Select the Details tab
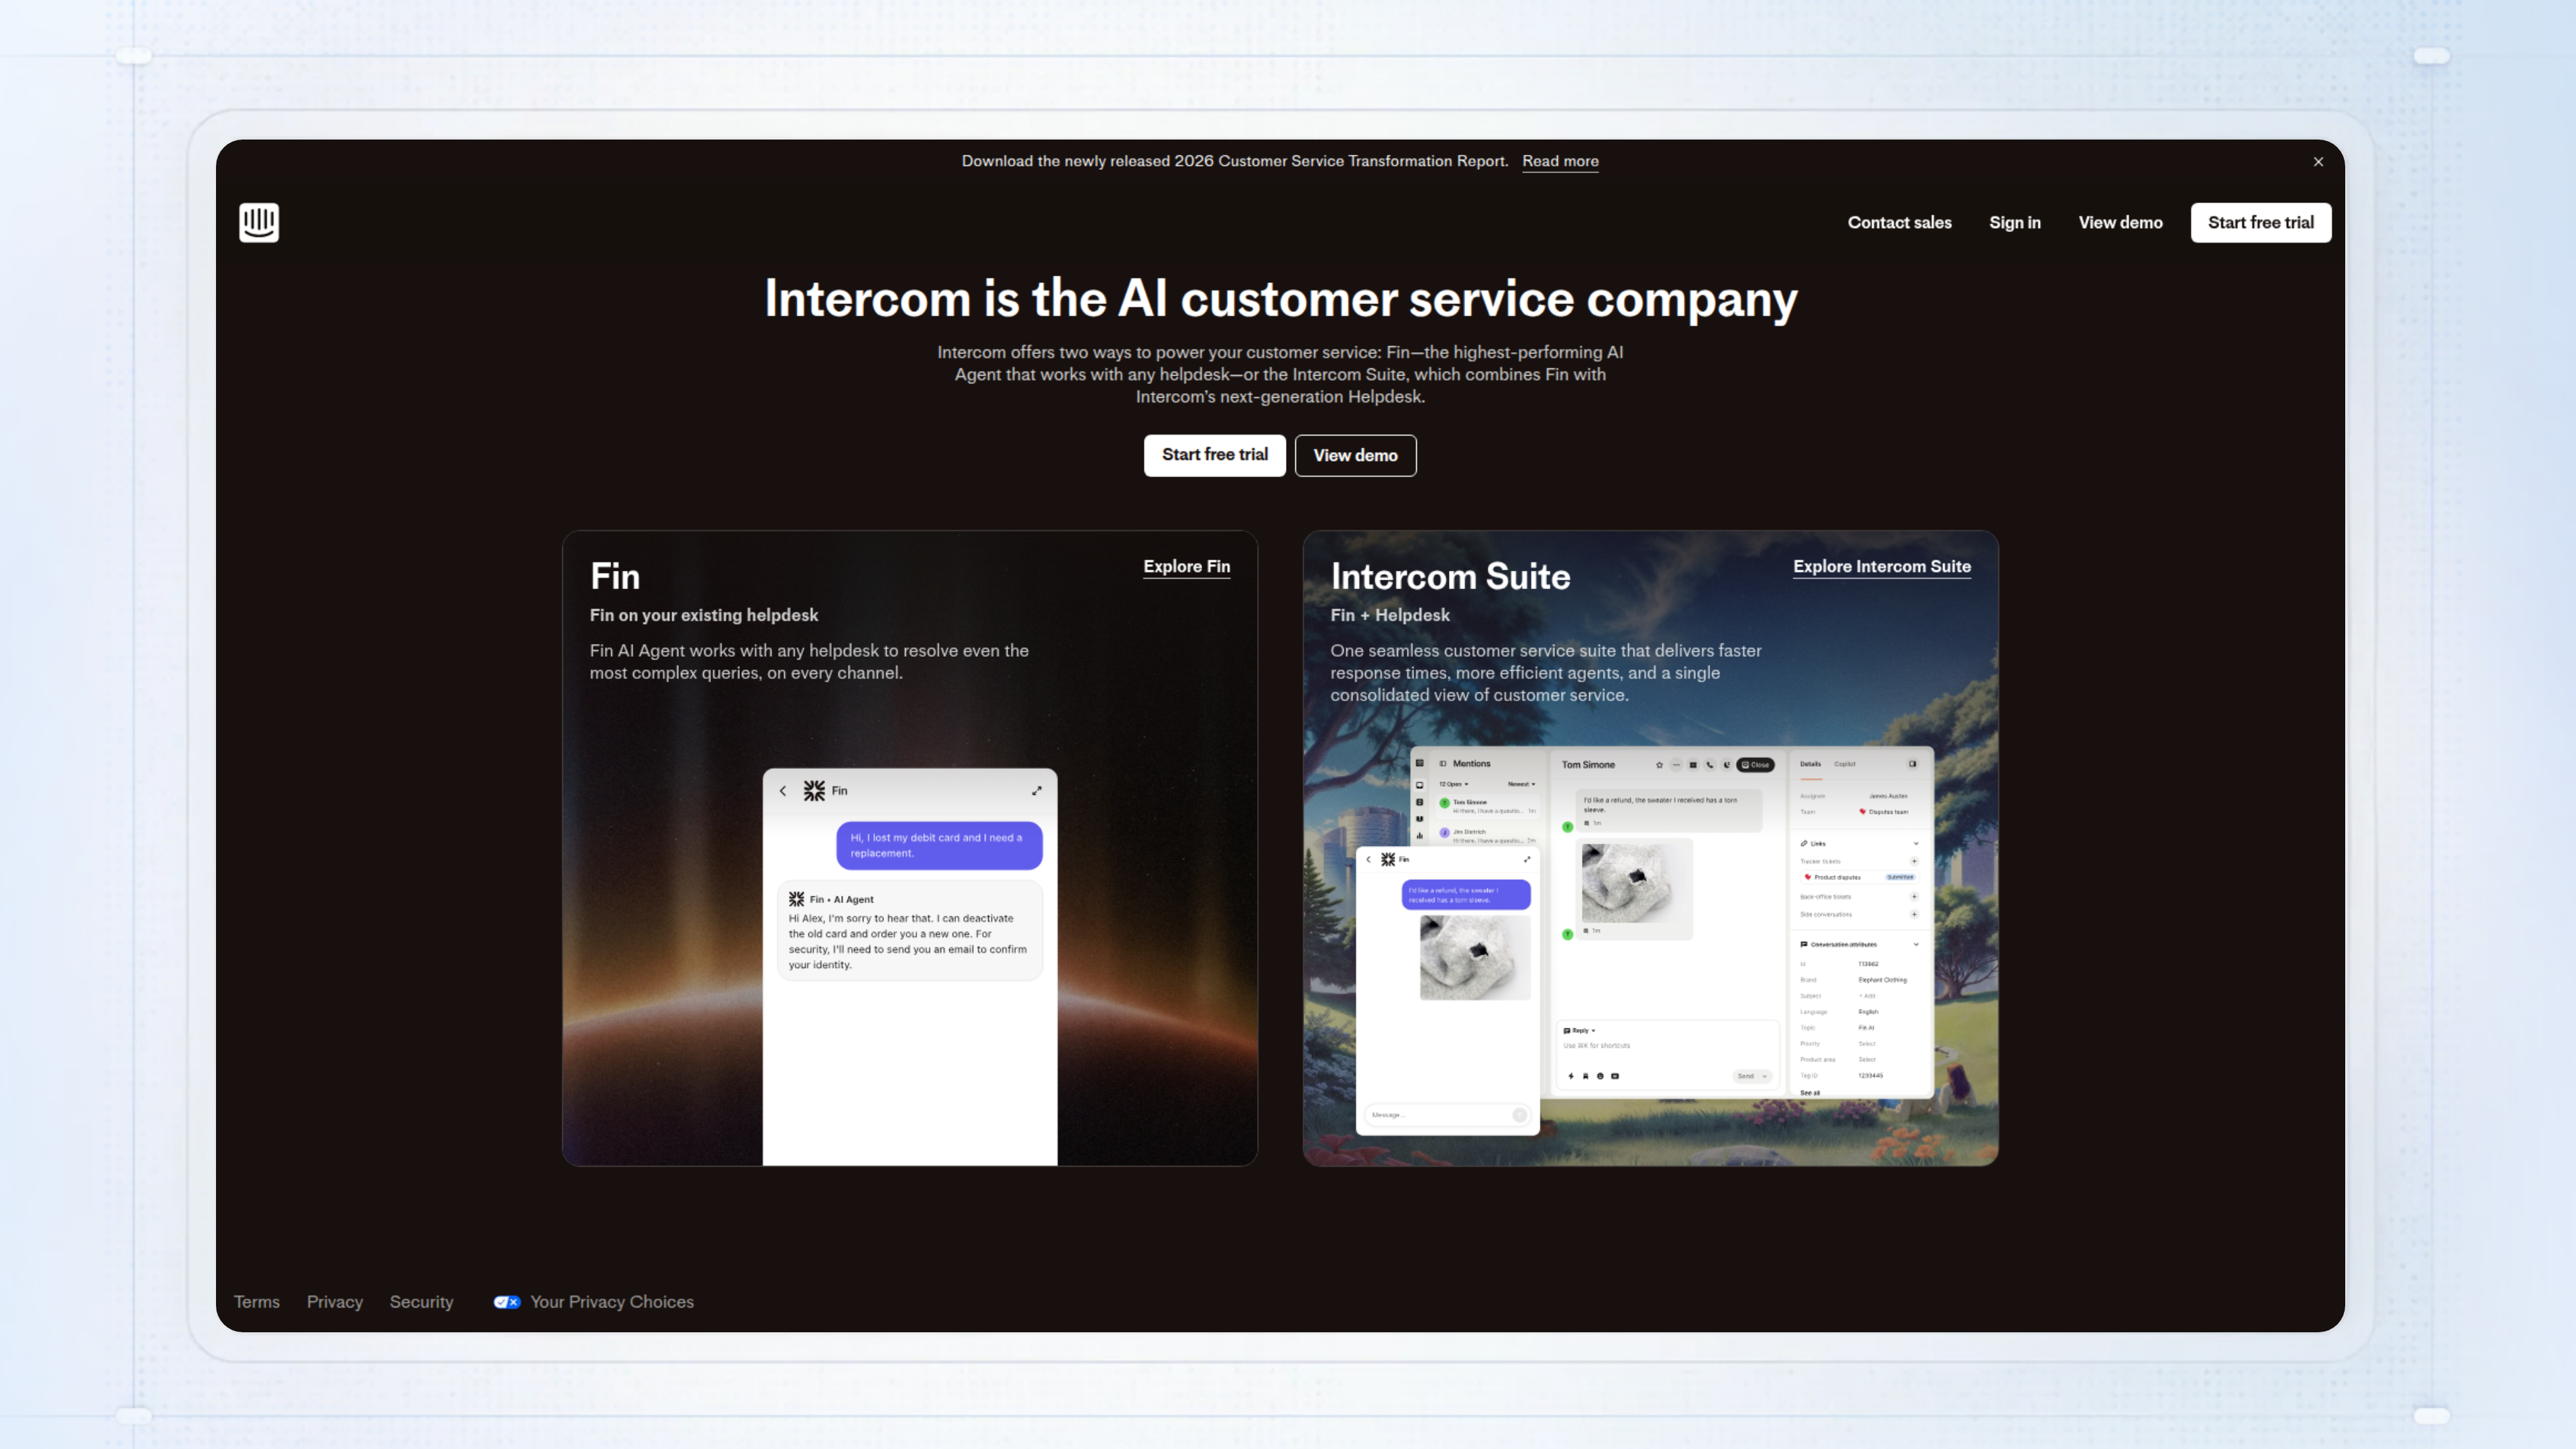This screenshot has width=2576, height=1449. pyautogui.click(x=1810, y=764)
